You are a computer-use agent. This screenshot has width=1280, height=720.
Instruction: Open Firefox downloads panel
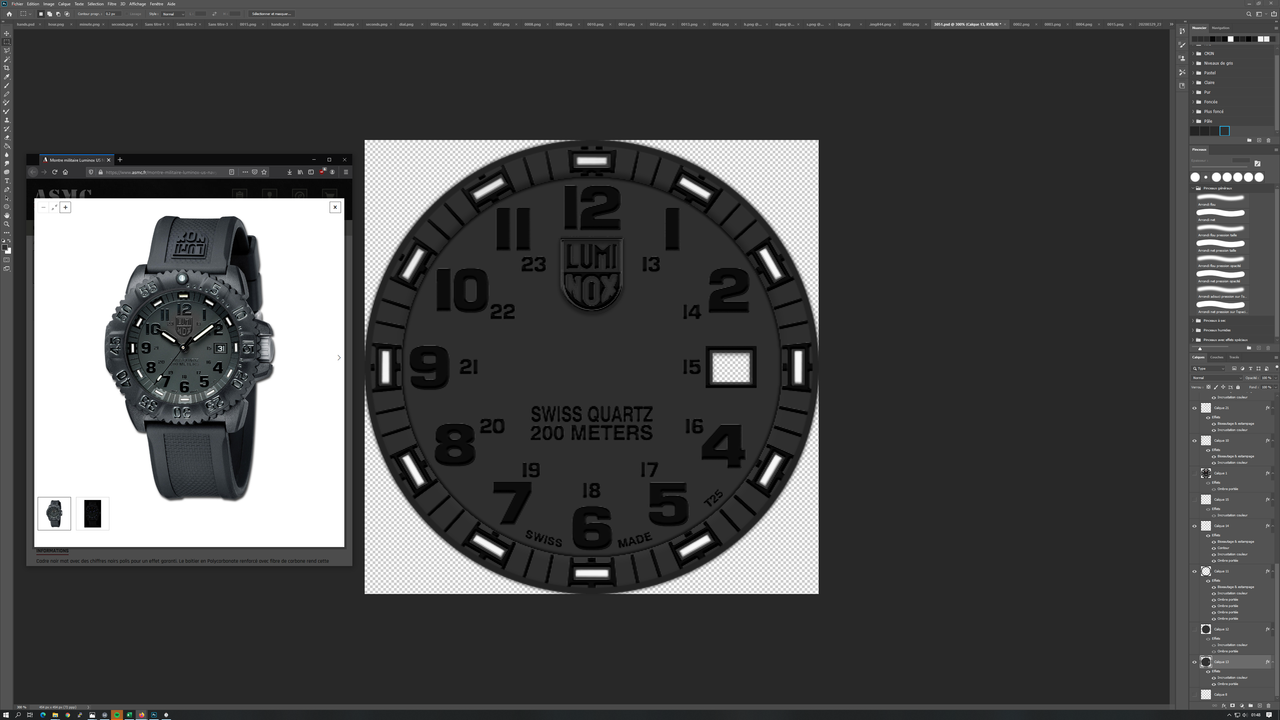point(289,172)
